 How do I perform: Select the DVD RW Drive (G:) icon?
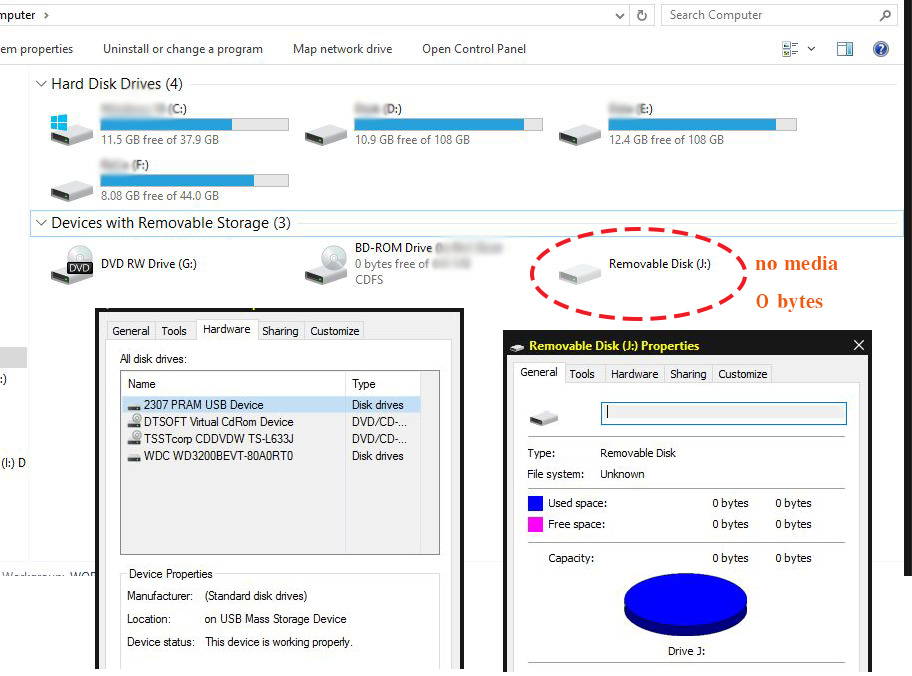tap(72, 265)
